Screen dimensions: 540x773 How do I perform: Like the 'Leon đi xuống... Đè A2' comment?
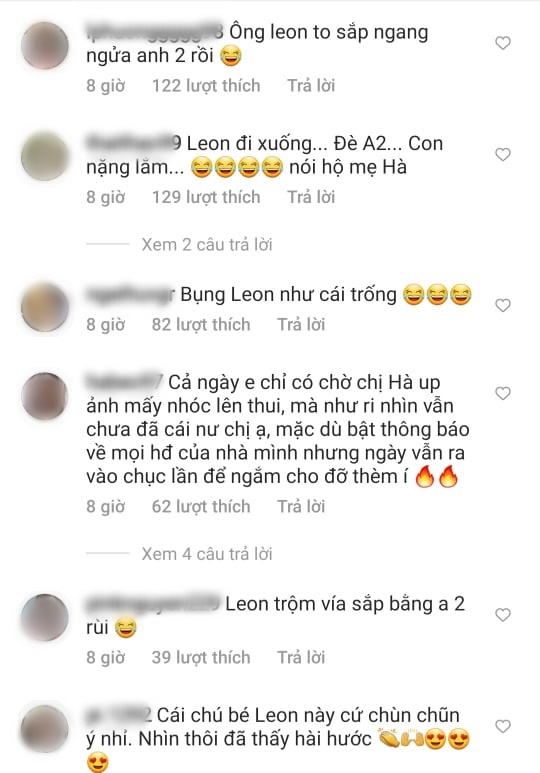pyautogui.click(x=503, y=155)
